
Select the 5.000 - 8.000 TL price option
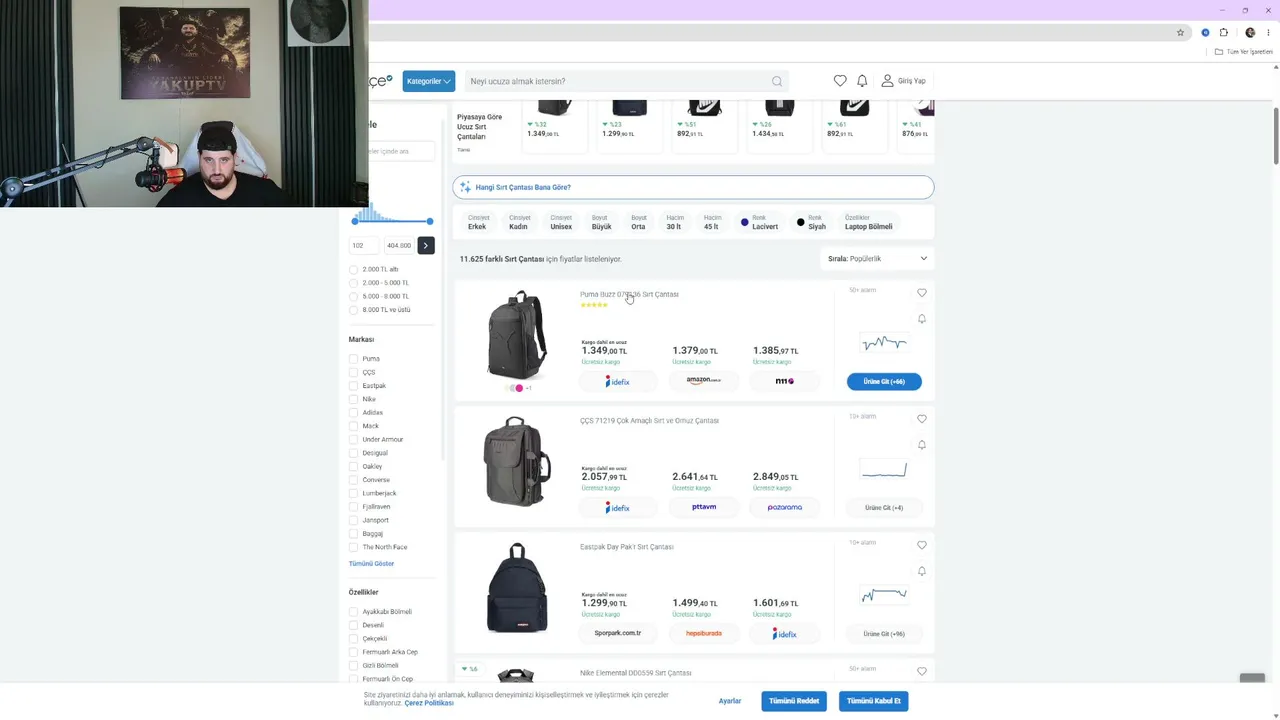pos(353,297)
